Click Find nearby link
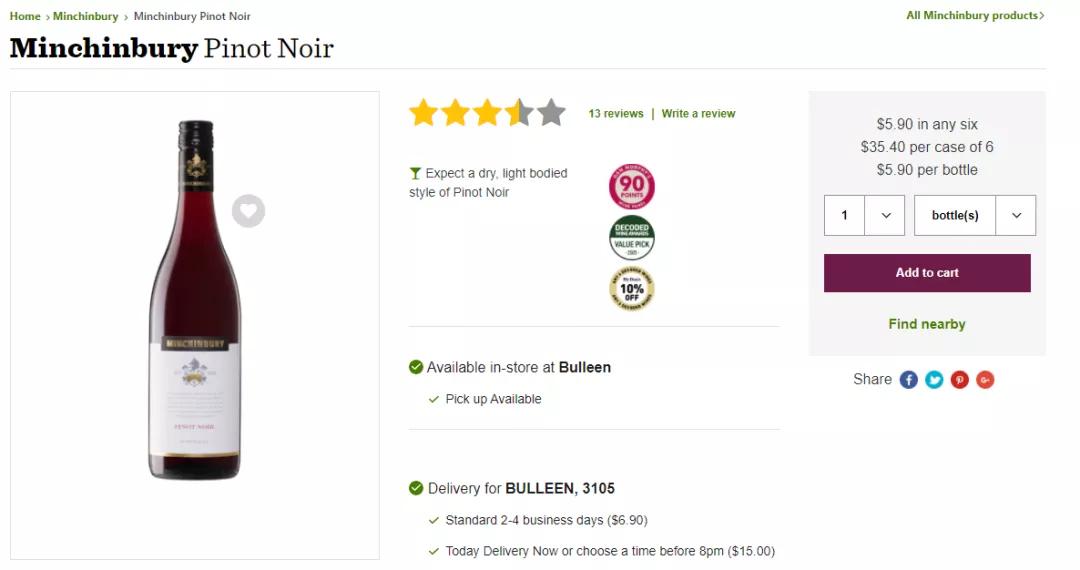 tap(927, 324)
